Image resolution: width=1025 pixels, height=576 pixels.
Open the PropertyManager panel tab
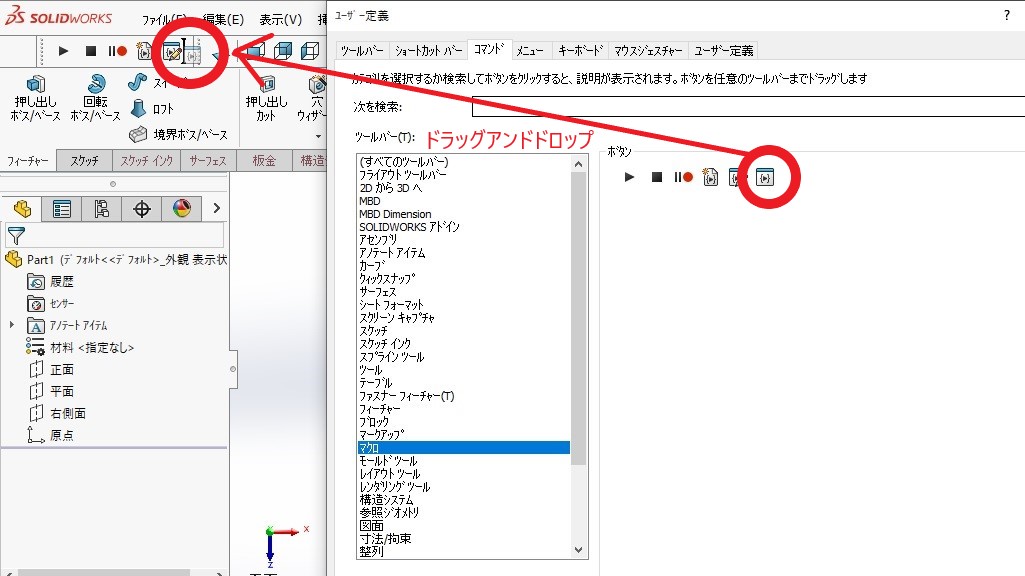point(62,209)
